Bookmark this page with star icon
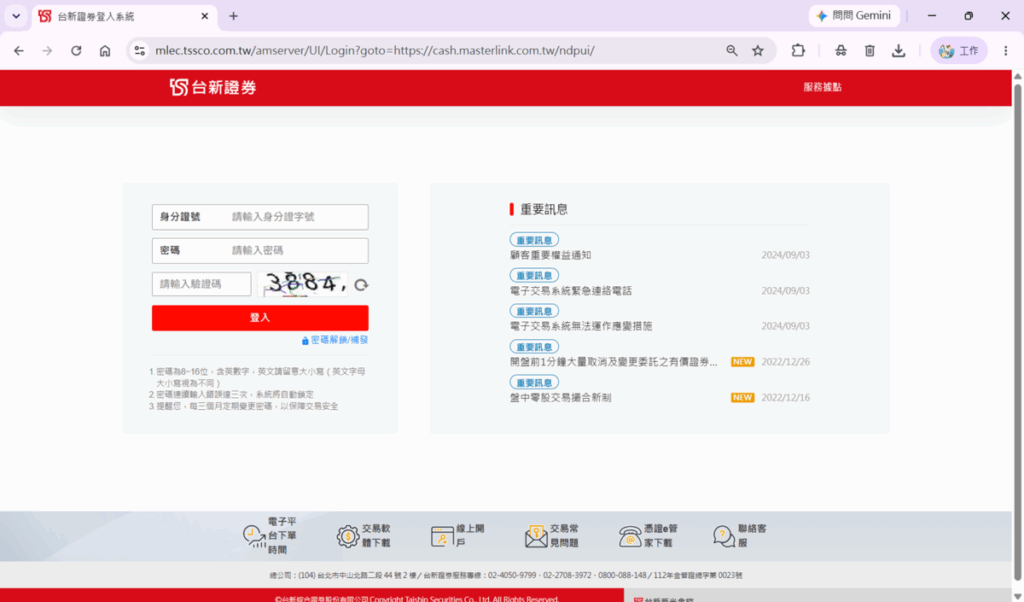This screenshot has width=1024, height=602. click(x=758, y=50)
